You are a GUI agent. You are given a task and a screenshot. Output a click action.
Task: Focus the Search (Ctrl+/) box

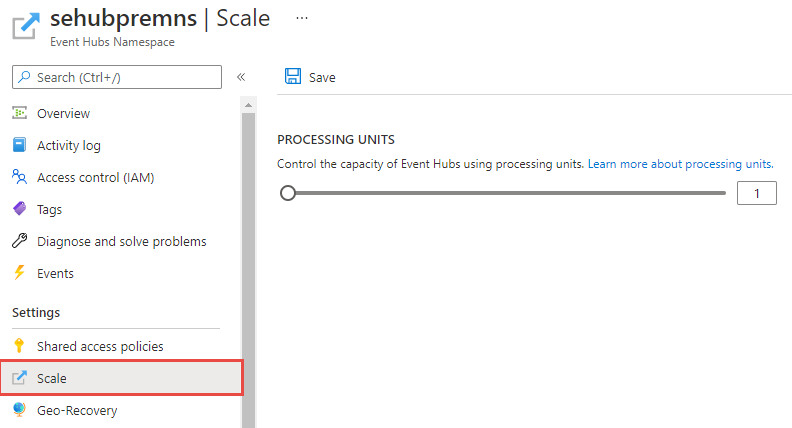click(117, 77)
